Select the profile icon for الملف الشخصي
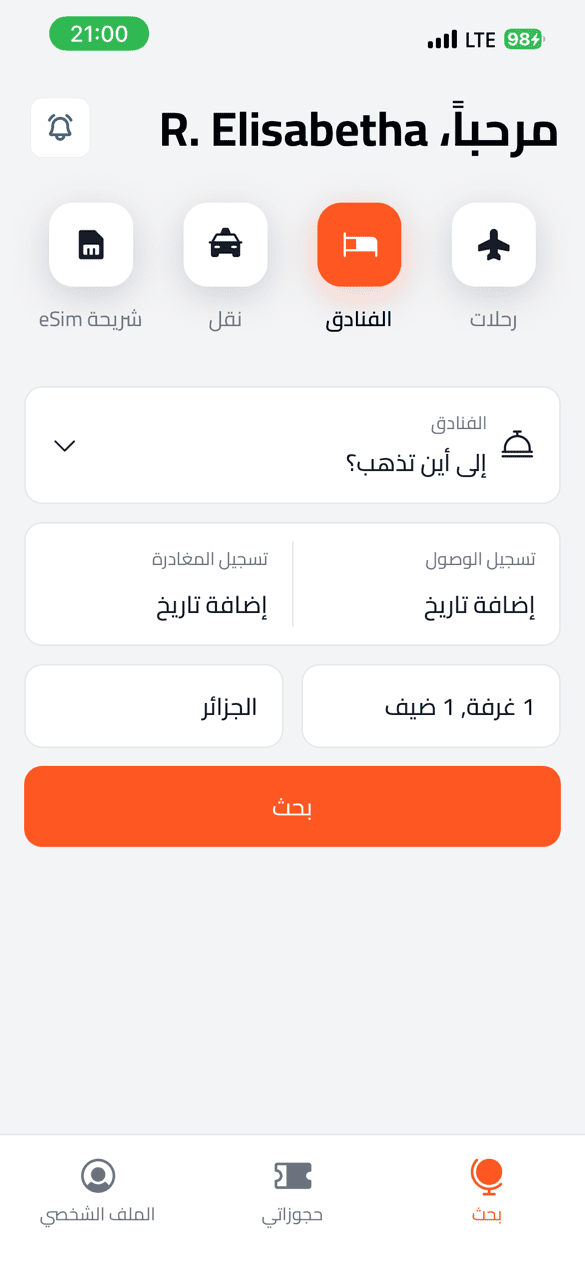Screen dimensions: 585x1266 pos(97,1176)
